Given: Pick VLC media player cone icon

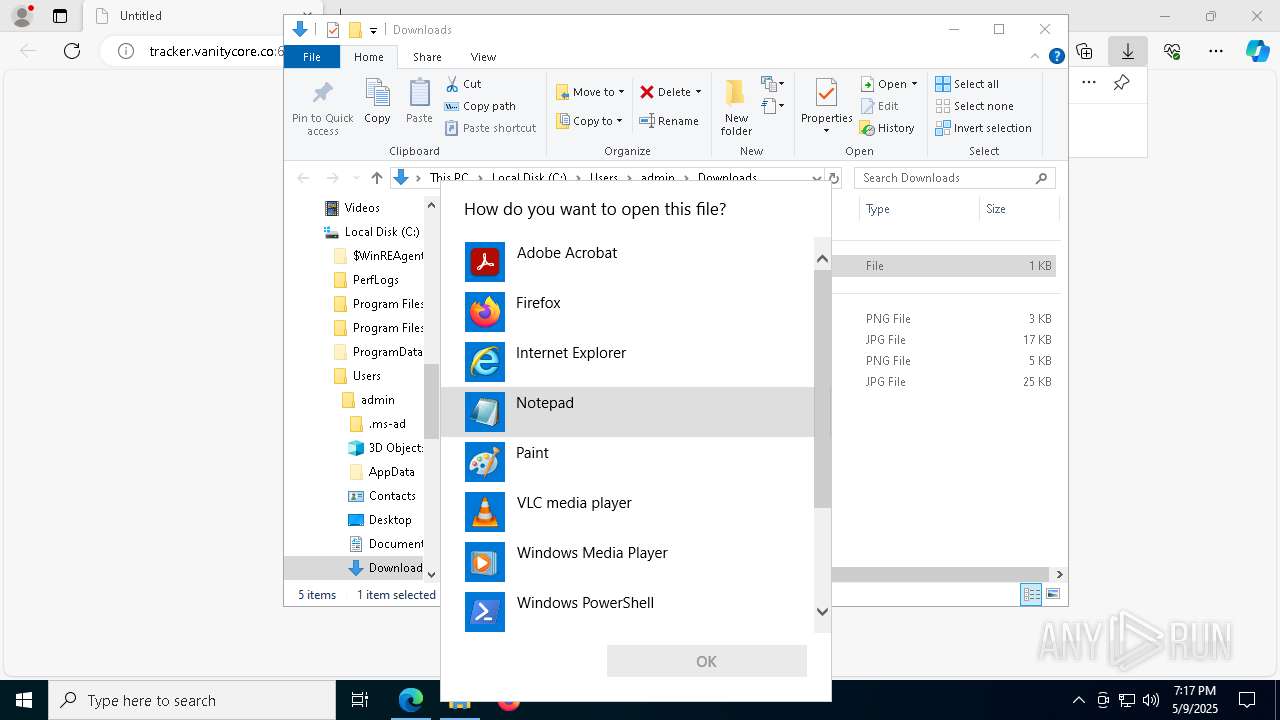Looking at the screenshot, I should [x=485, y=512].
